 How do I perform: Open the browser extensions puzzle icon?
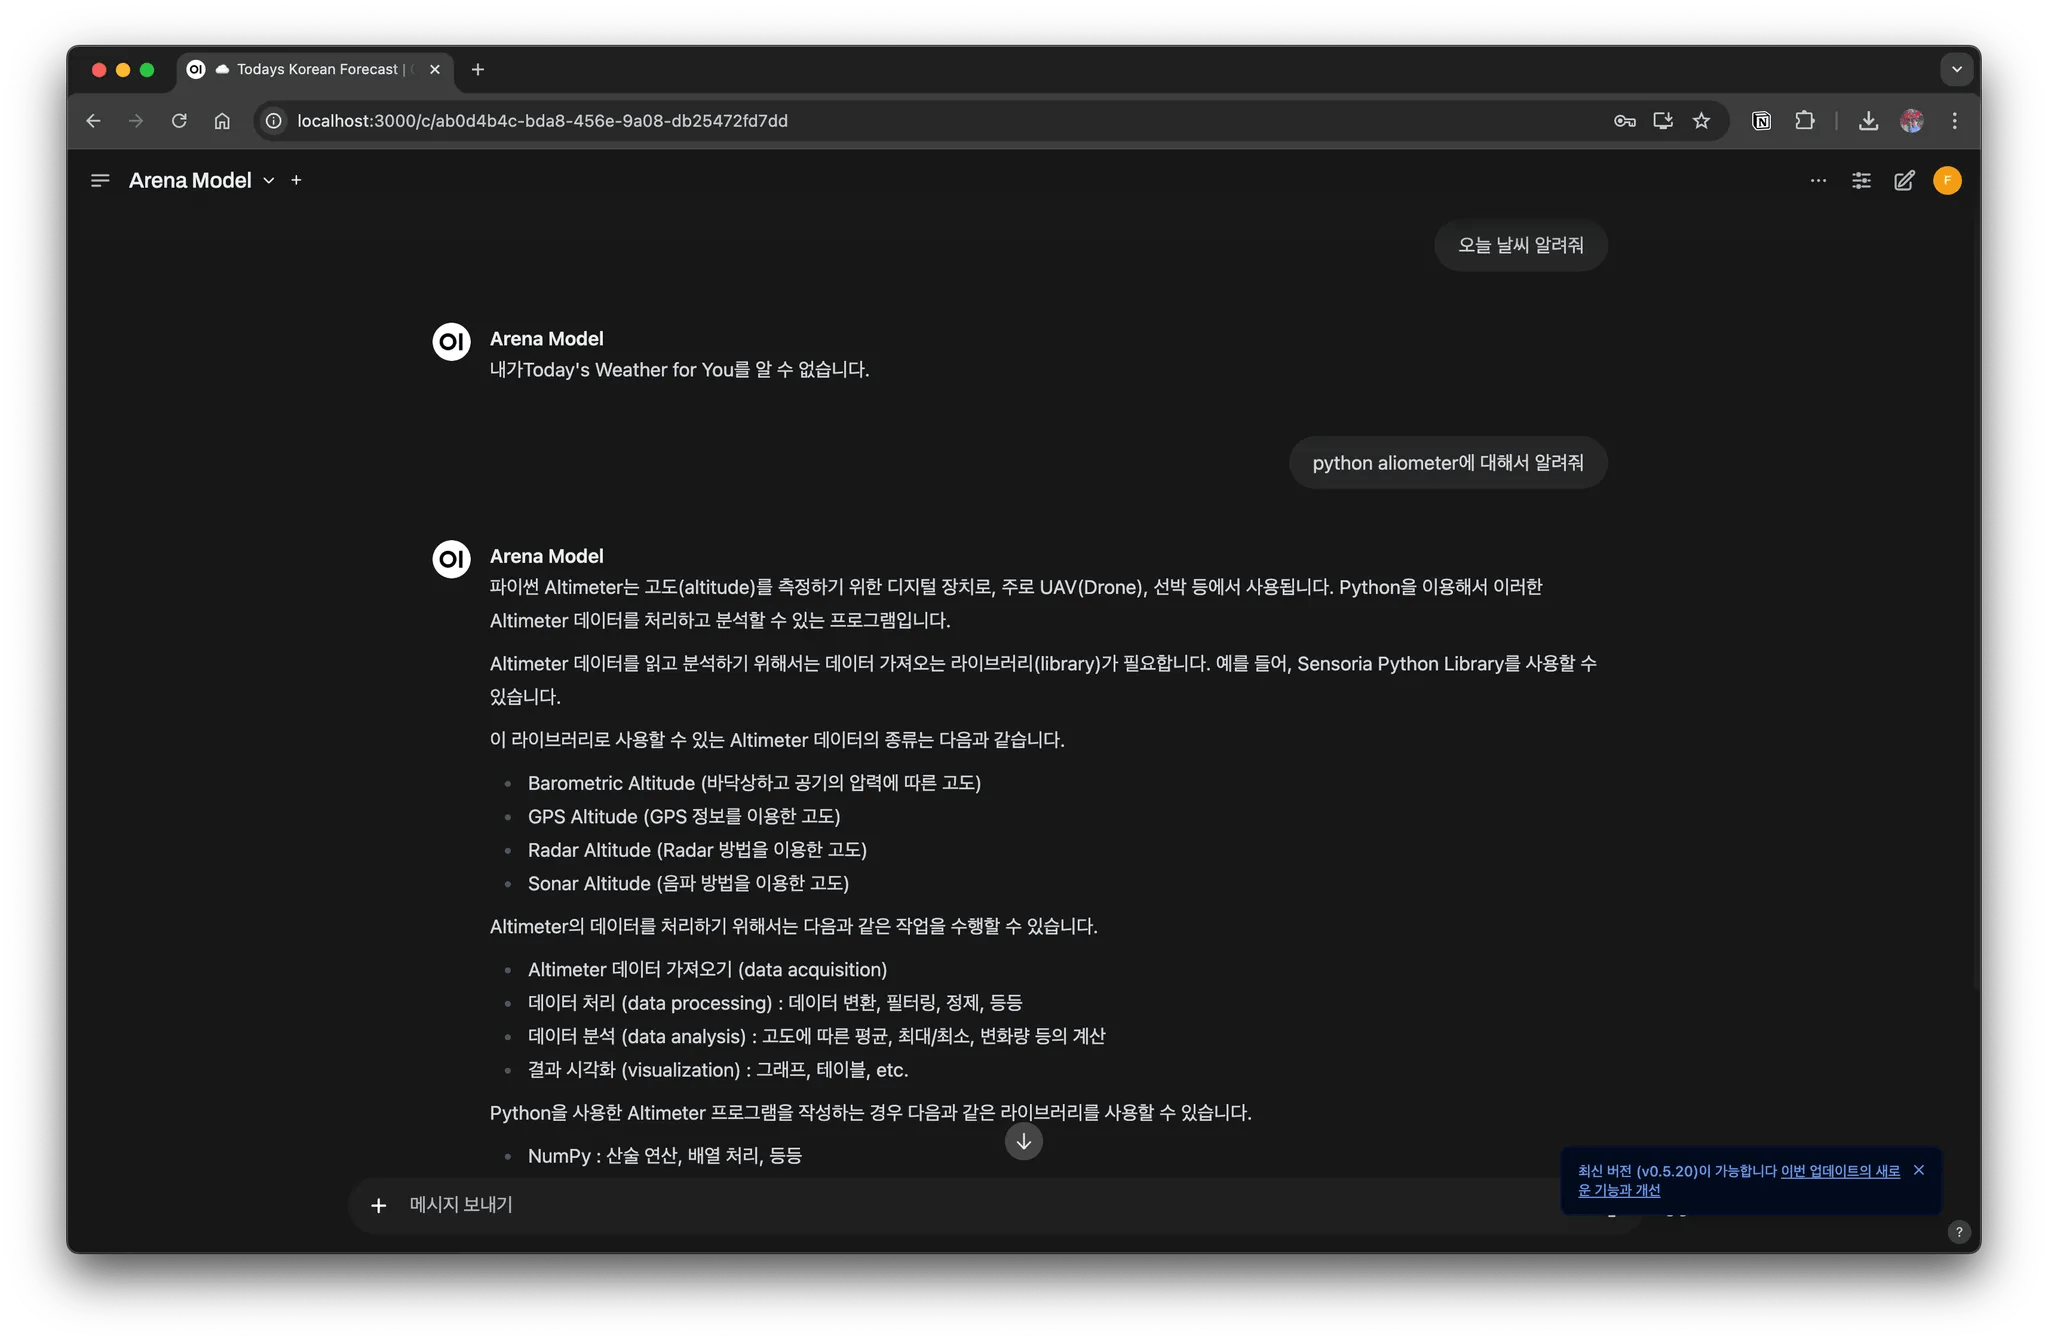coord(1804,121)
